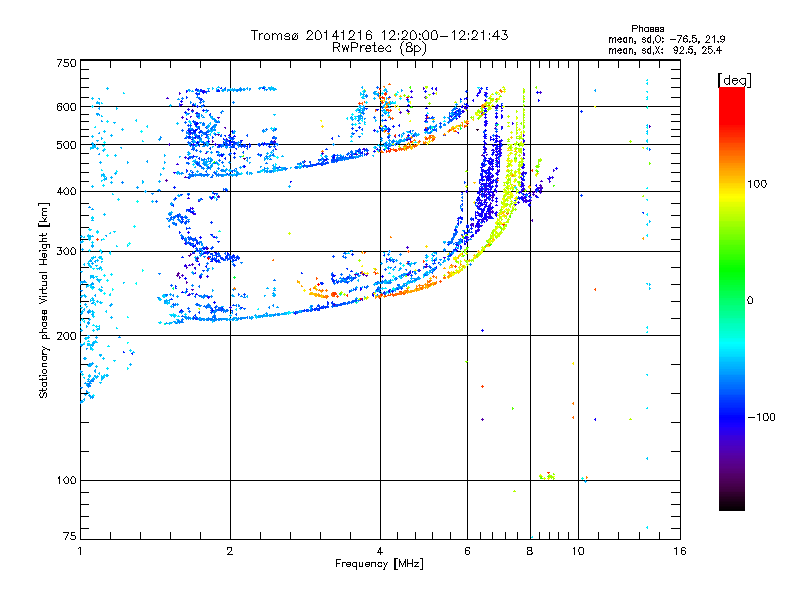Screen dimensions: 800x600
Task: Click the frequency tick label "1"
Action: tap(80, 551)
